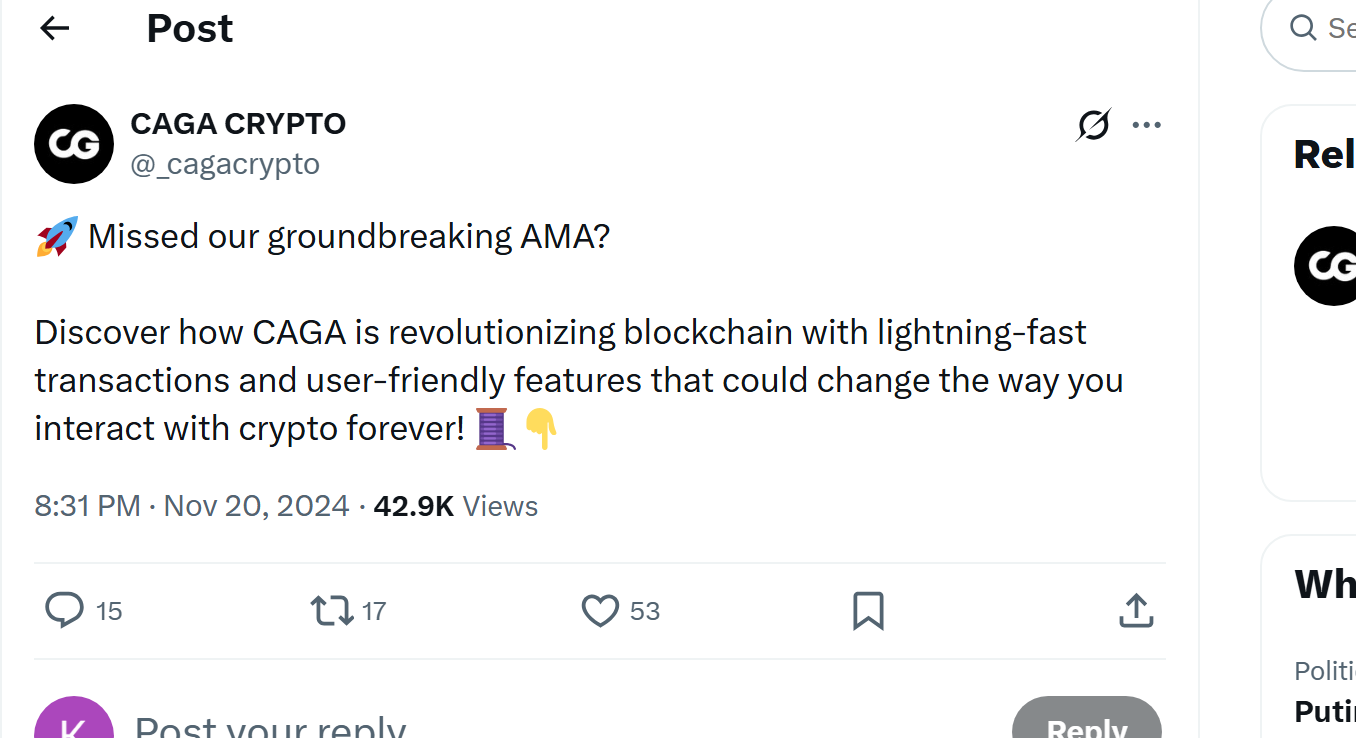Open the three-dot more options menu
The width and height of the screenshot is (1356, 738).
[x=1147, y=124]
